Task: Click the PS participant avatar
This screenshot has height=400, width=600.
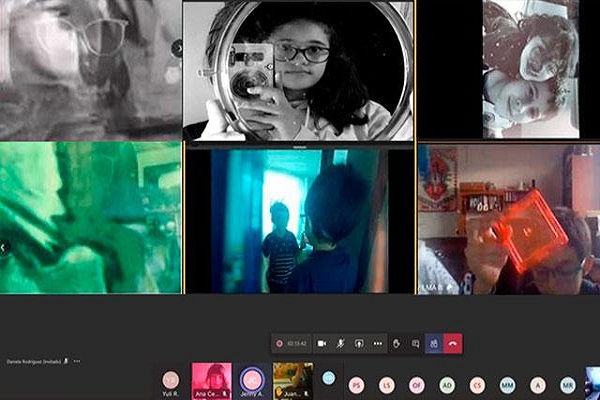Action: 357,384
